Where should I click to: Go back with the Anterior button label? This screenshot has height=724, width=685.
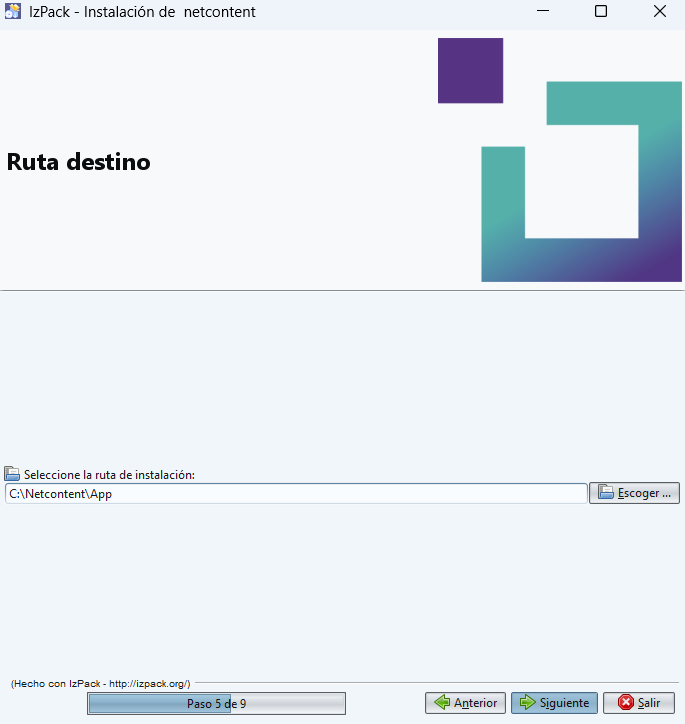(x=475, y=703)
